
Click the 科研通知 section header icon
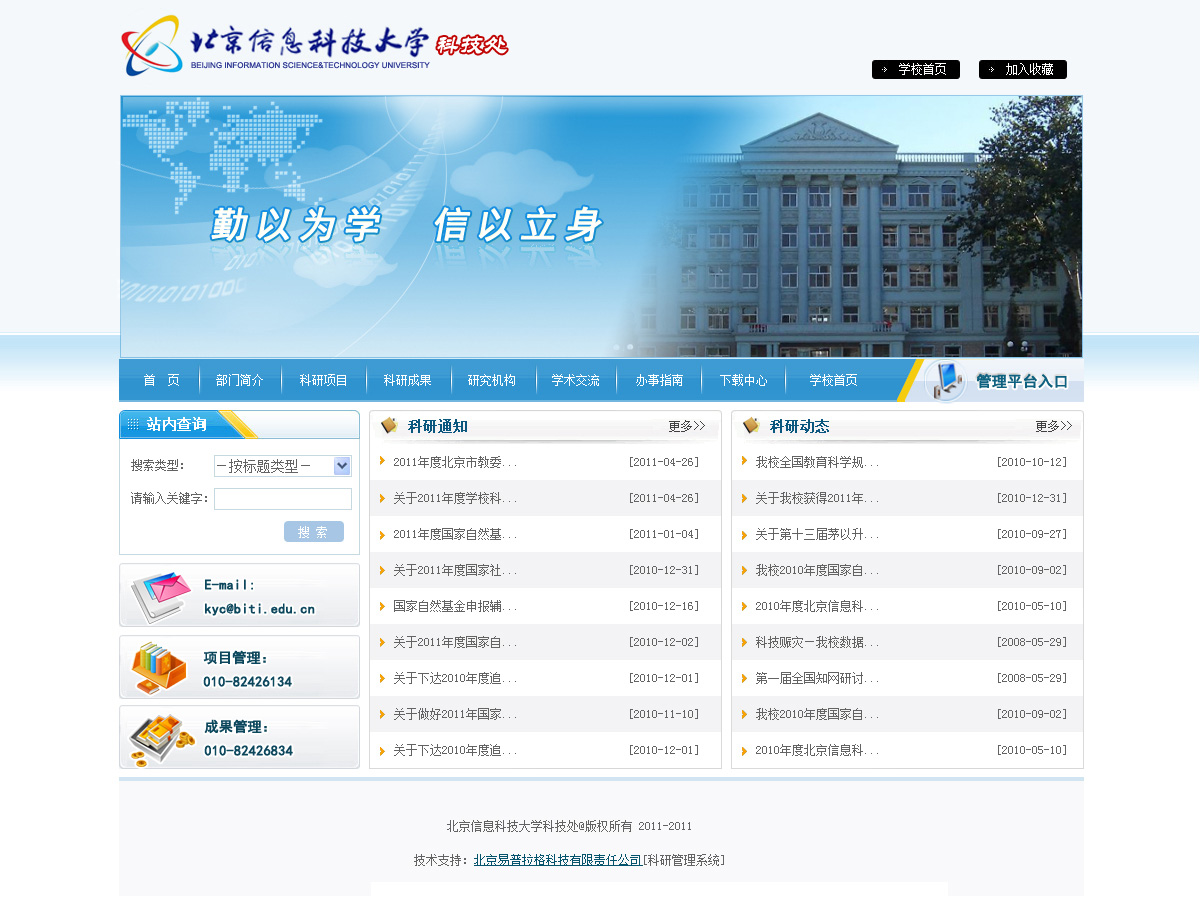[389, 426]
